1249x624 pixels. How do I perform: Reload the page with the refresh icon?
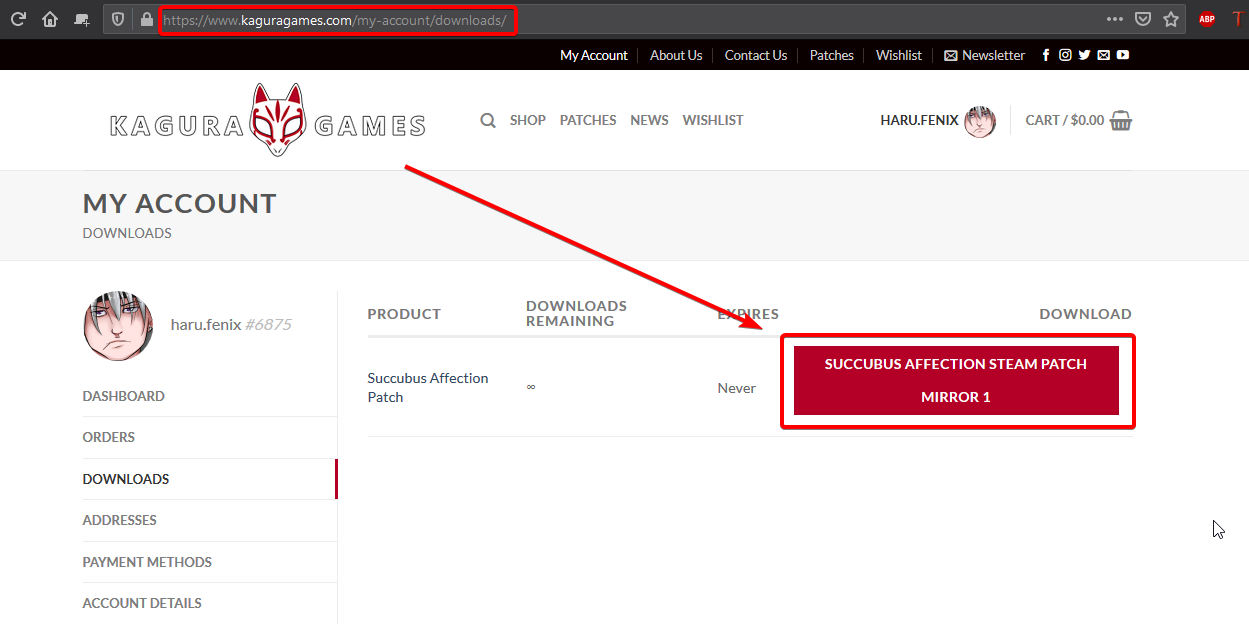pos(18,19)
